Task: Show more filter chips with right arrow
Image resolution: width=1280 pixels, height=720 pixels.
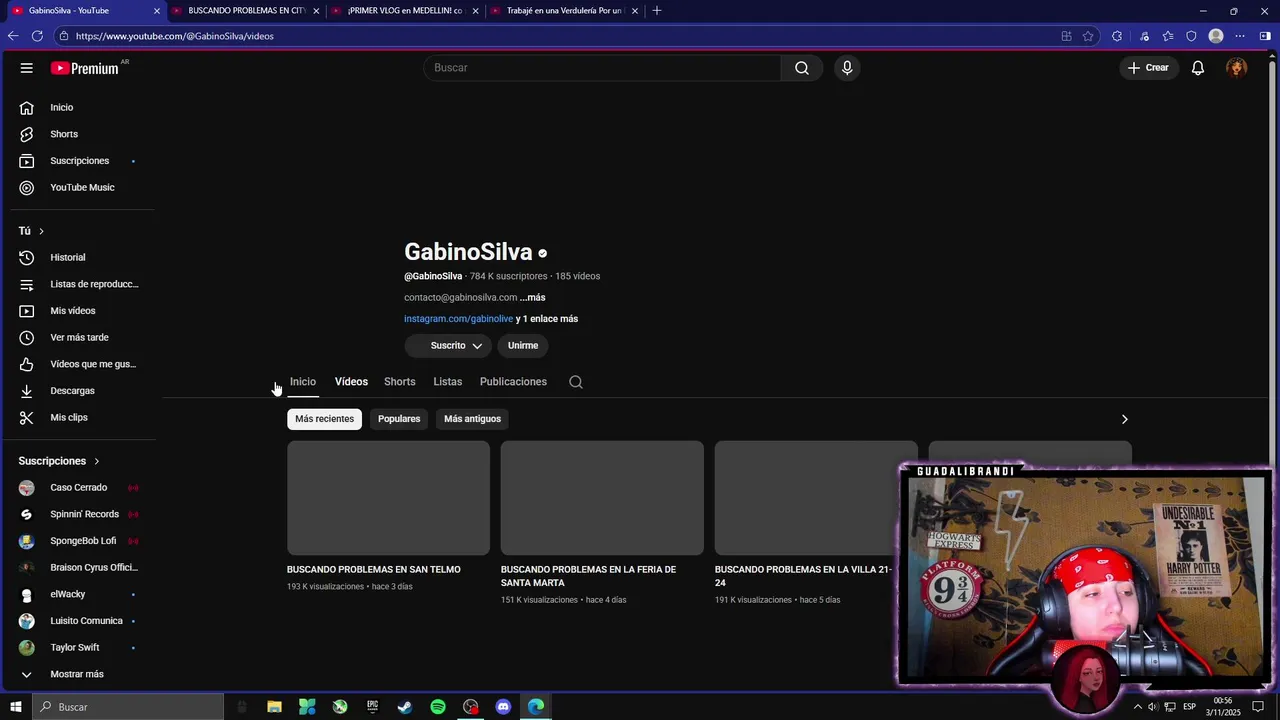Action: pos(1124,419)
